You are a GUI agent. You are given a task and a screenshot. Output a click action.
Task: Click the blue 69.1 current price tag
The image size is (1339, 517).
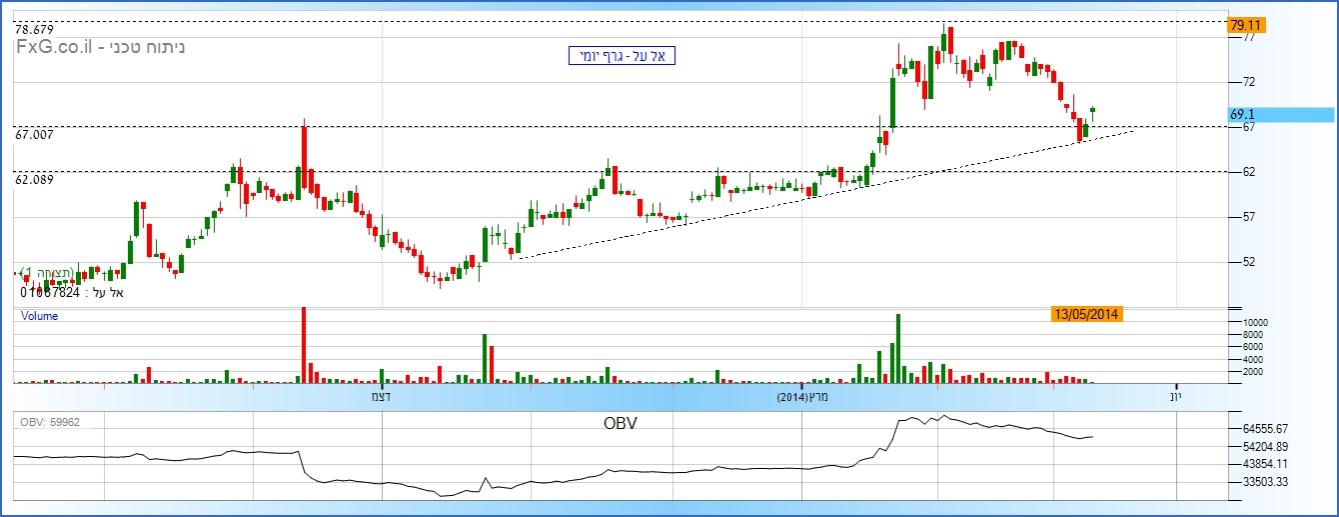click(1243, 115)
